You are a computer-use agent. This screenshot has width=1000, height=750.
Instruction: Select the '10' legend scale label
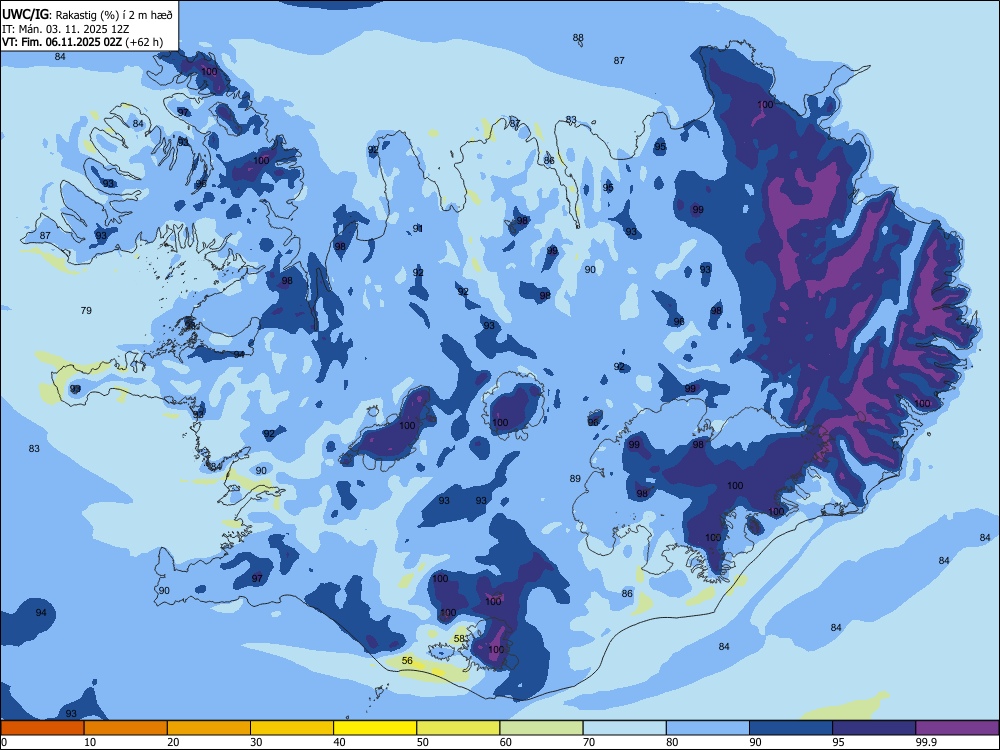[x=90, y=742]
